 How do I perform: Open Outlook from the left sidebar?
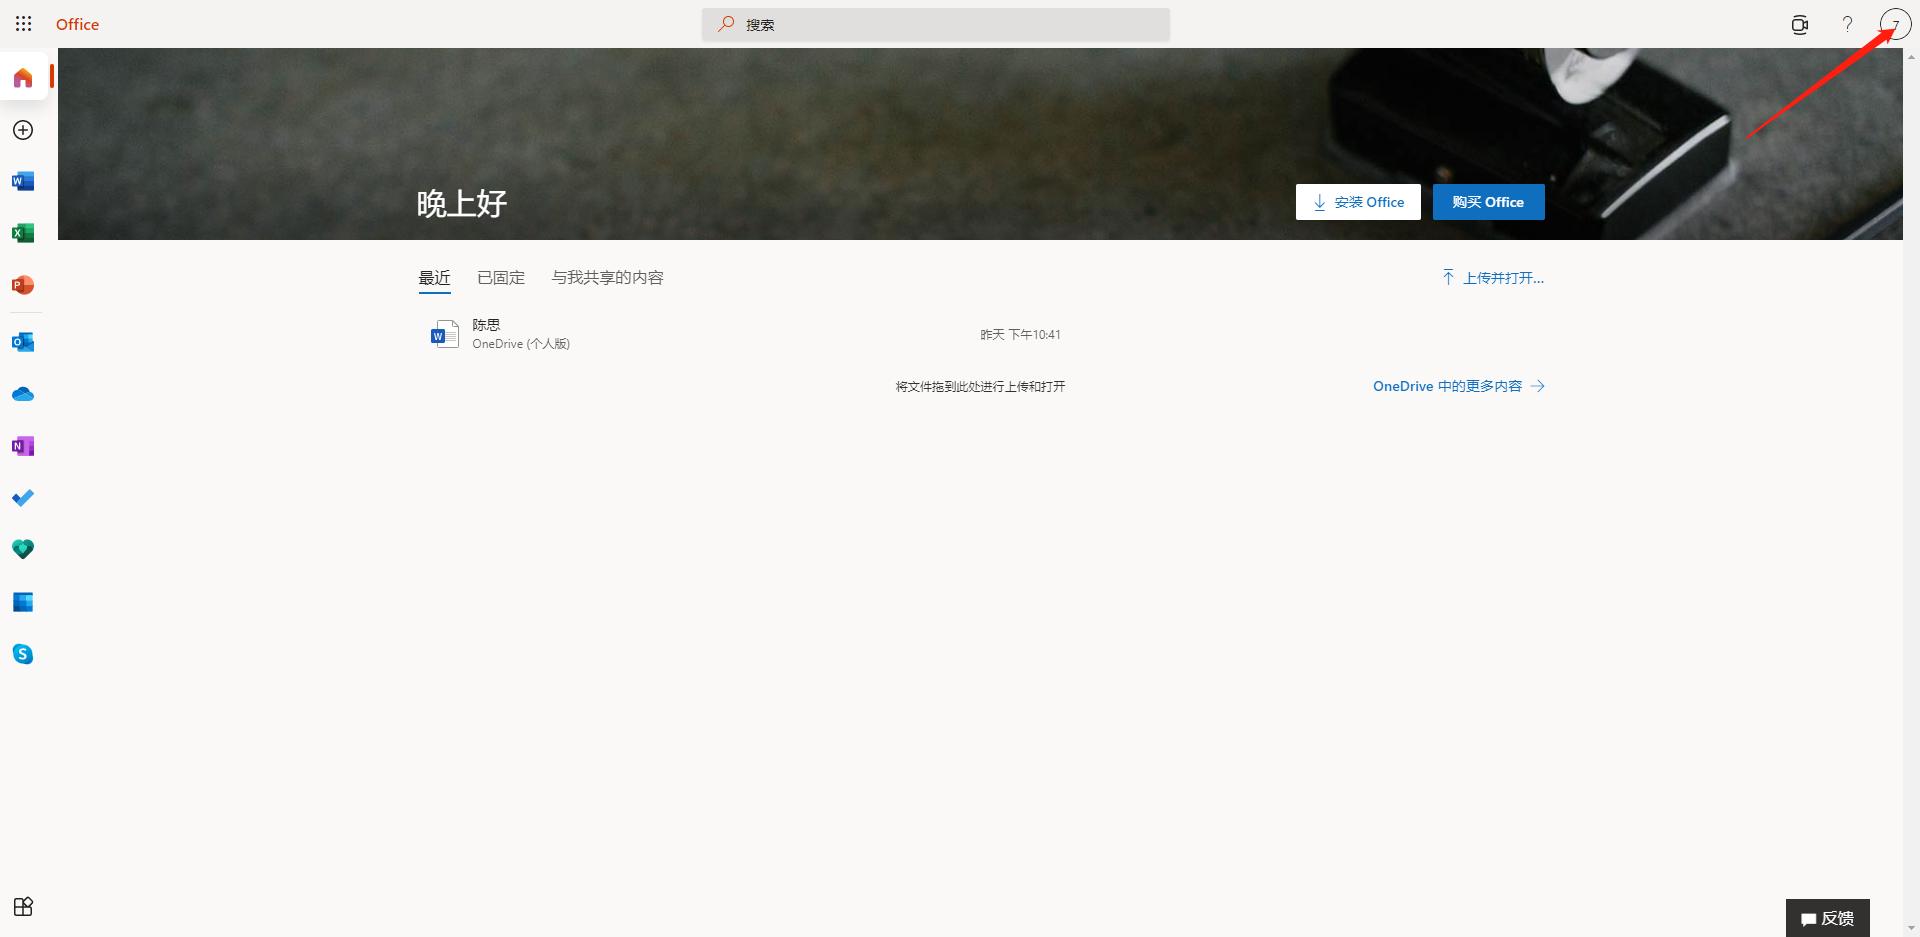point(23,342)
